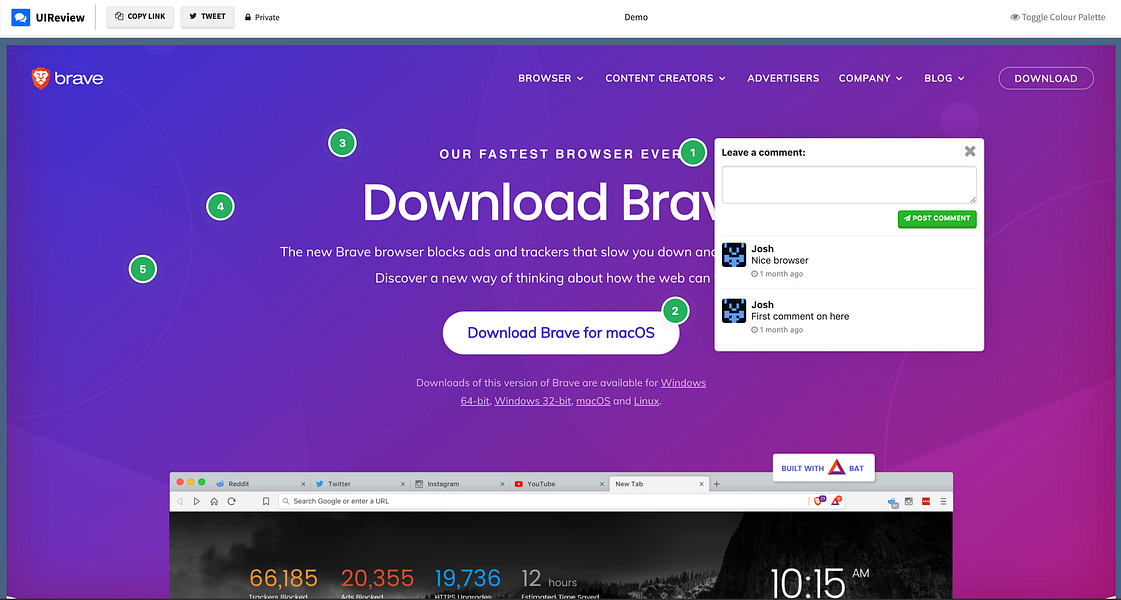Toggle the Colour Palette view
This screenshot has height=600, width=1121.
coord(1060,17)
